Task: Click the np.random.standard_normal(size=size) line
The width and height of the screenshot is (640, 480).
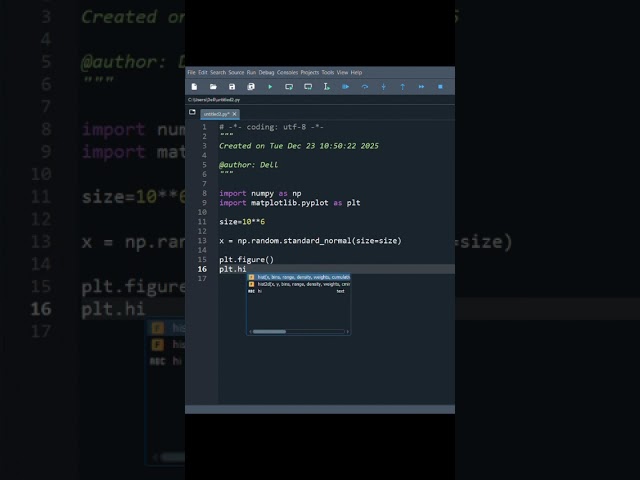Action: 310,240
